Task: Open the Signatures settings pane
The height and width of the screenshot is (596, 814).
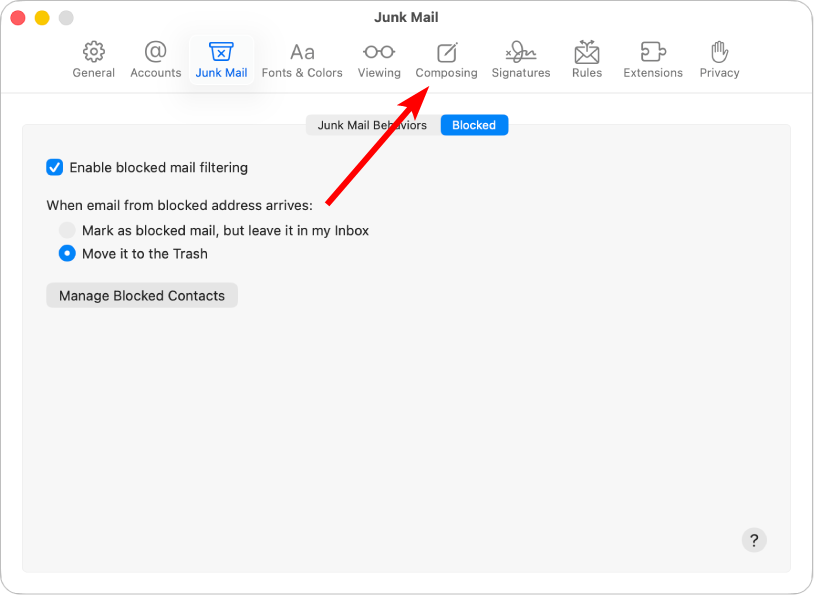Action: click(521, 59)
